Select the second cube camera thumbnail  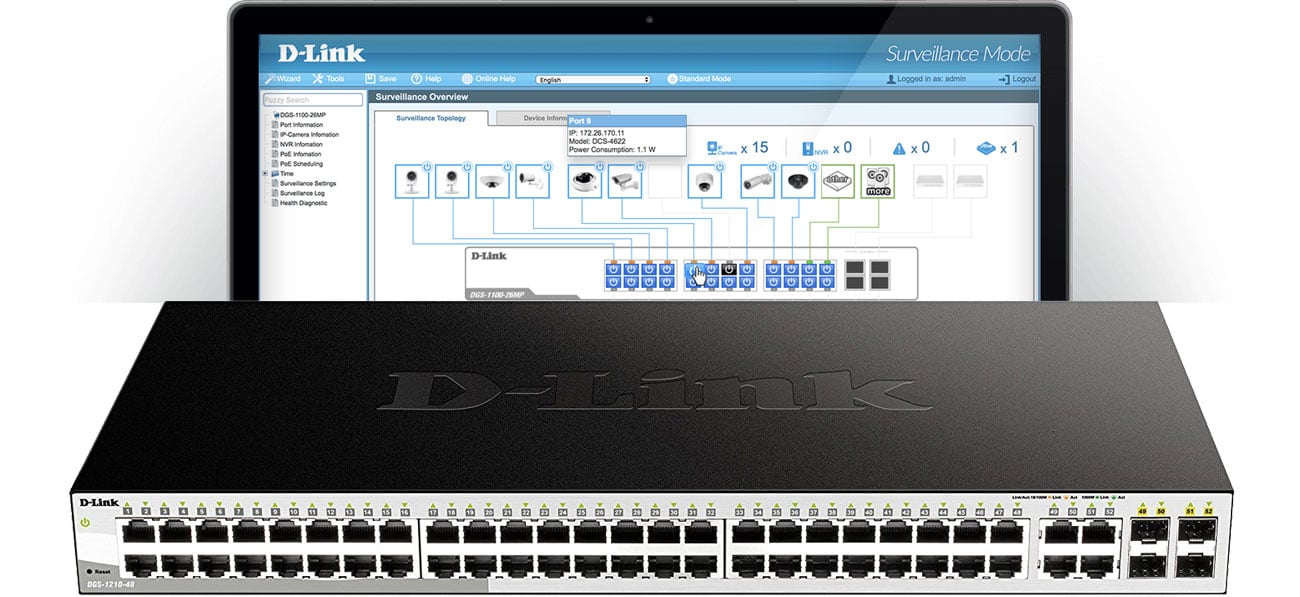tap(451, 181)
